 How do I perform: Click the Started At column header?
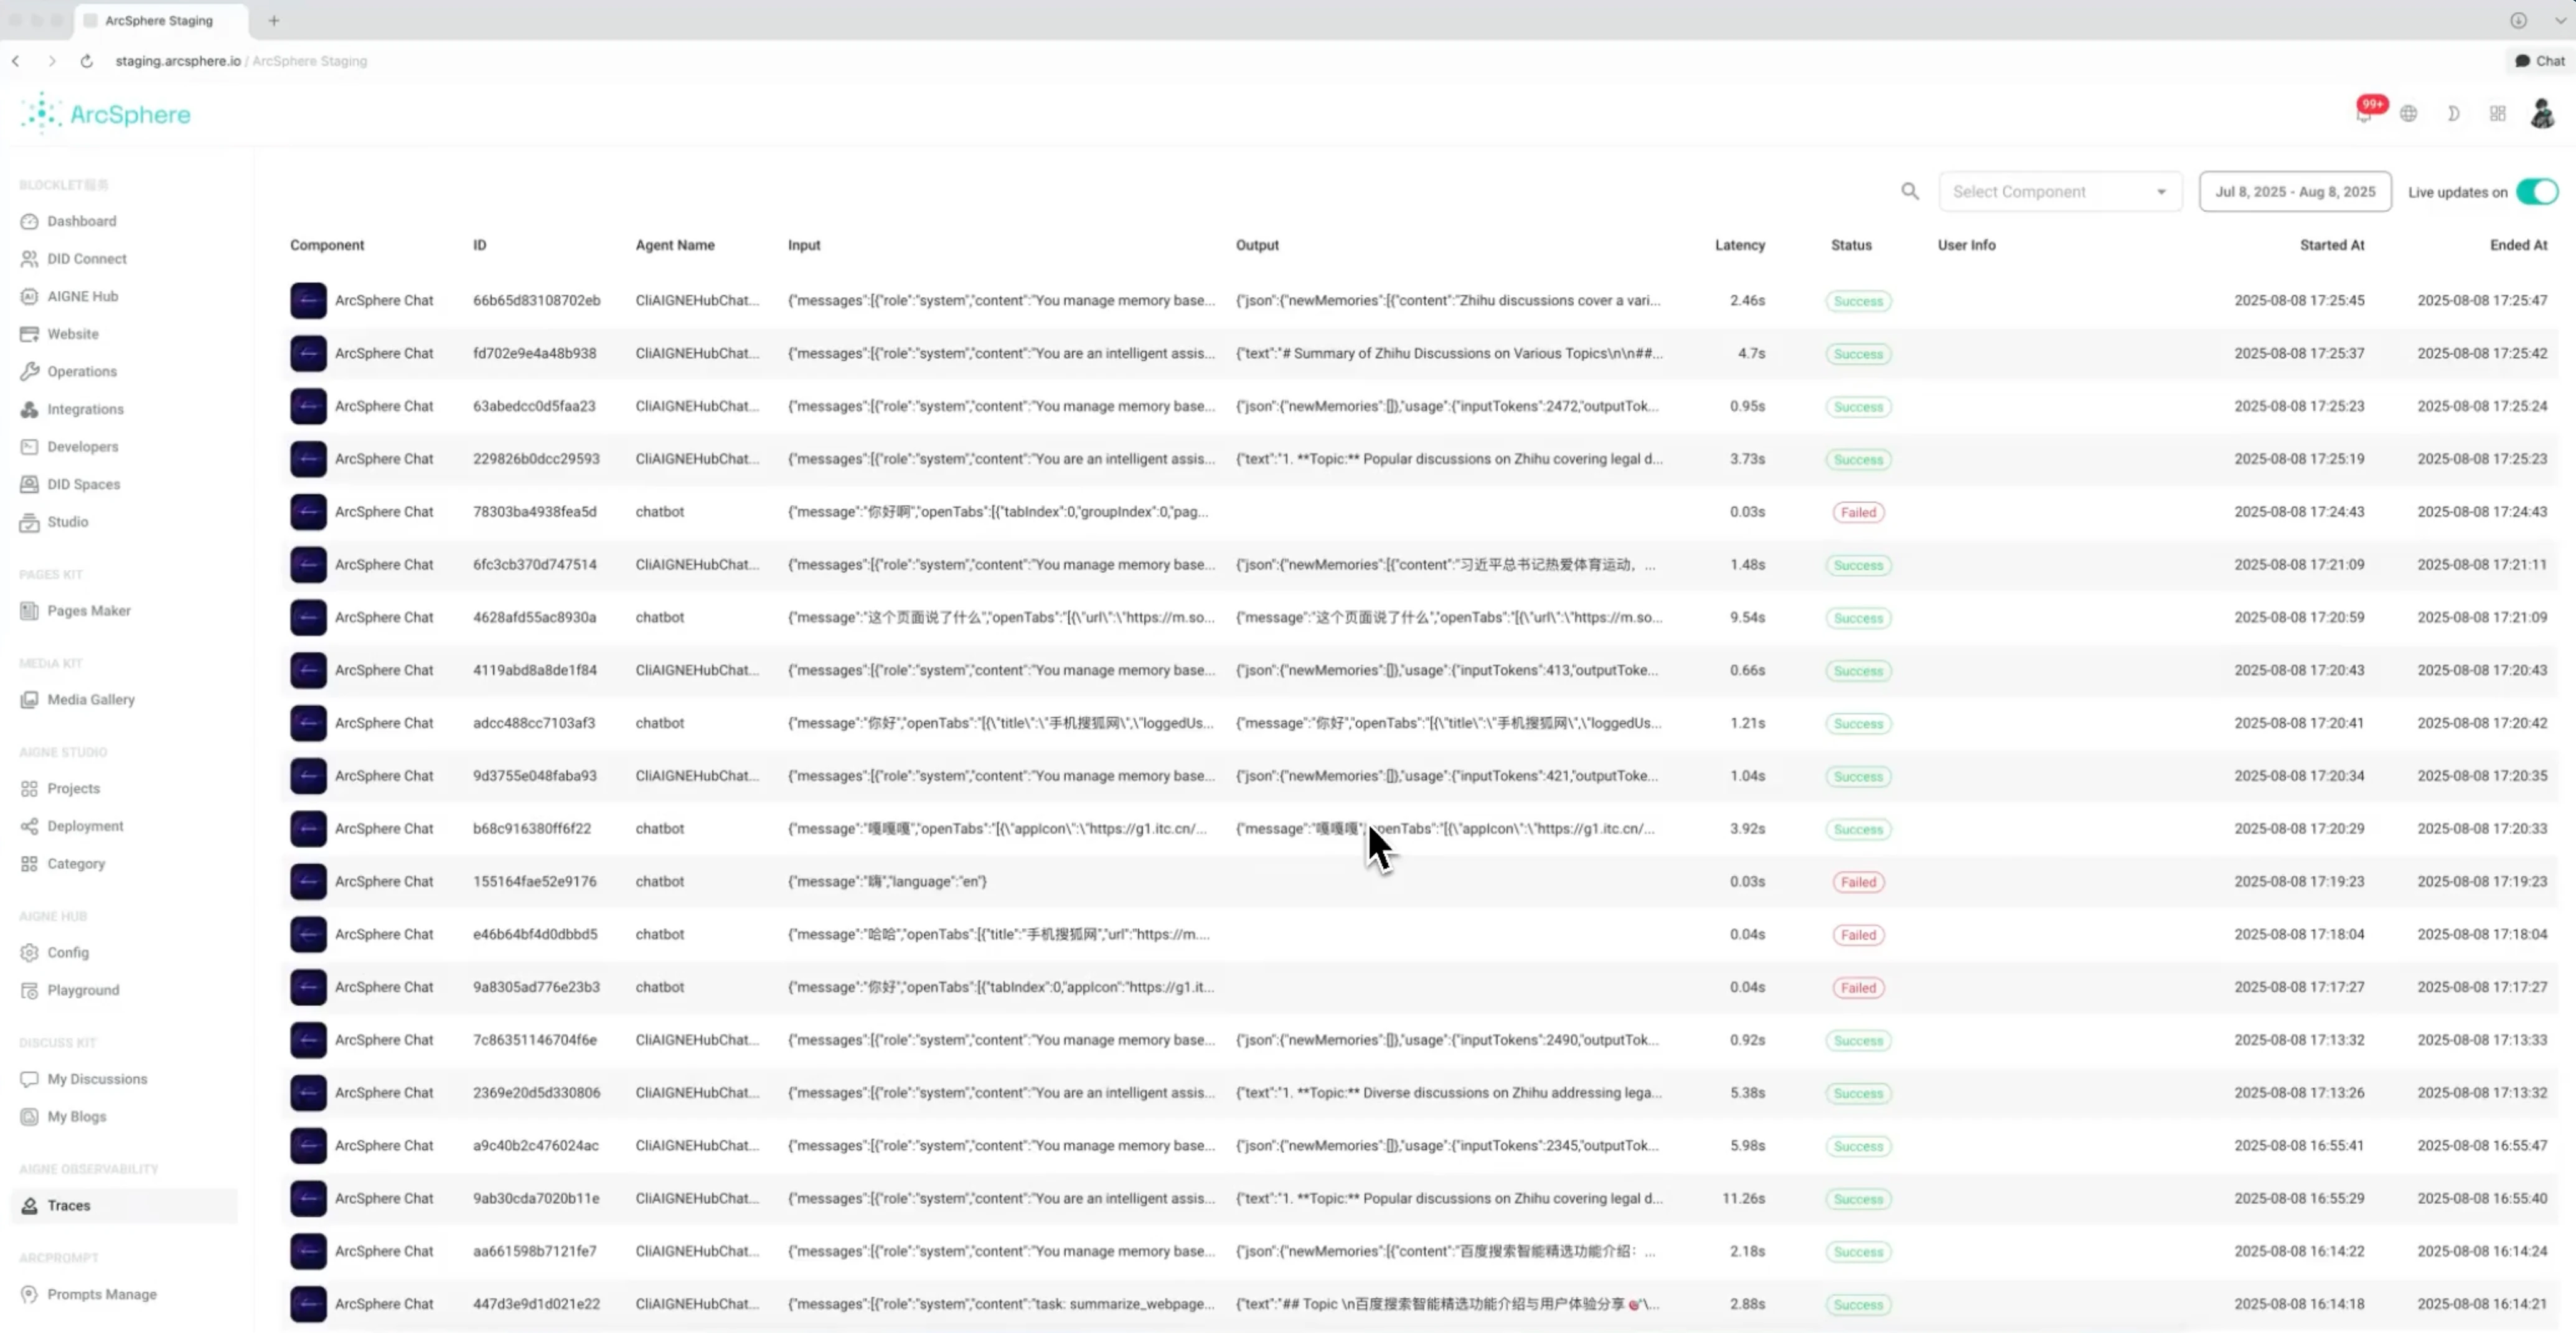[x=2332, y=245]
